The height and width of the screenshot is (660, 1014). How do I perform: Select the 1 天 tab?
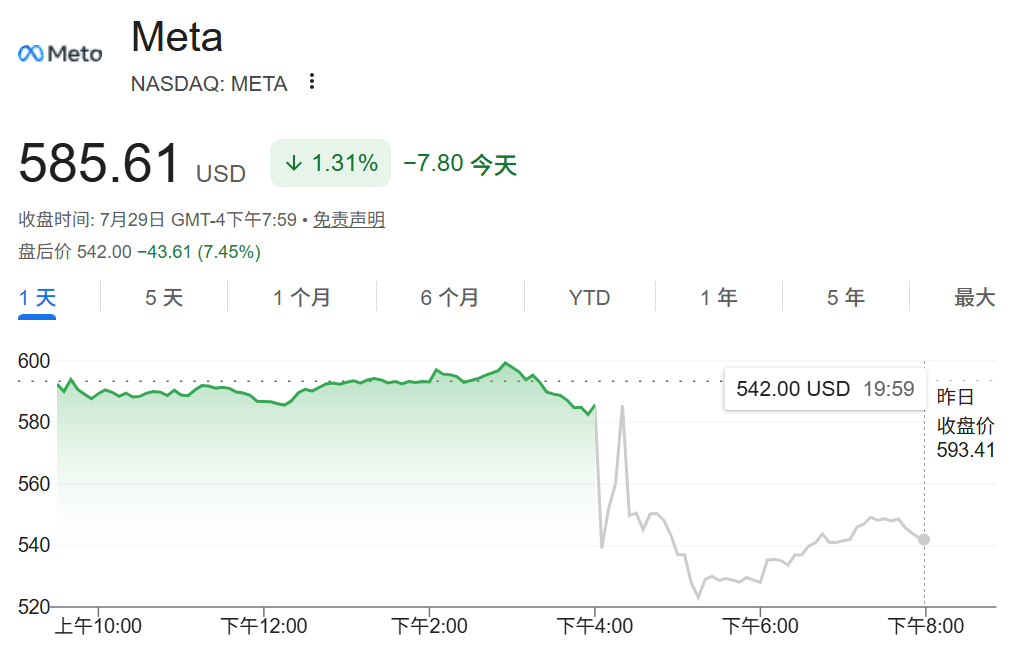pos(37,298)
